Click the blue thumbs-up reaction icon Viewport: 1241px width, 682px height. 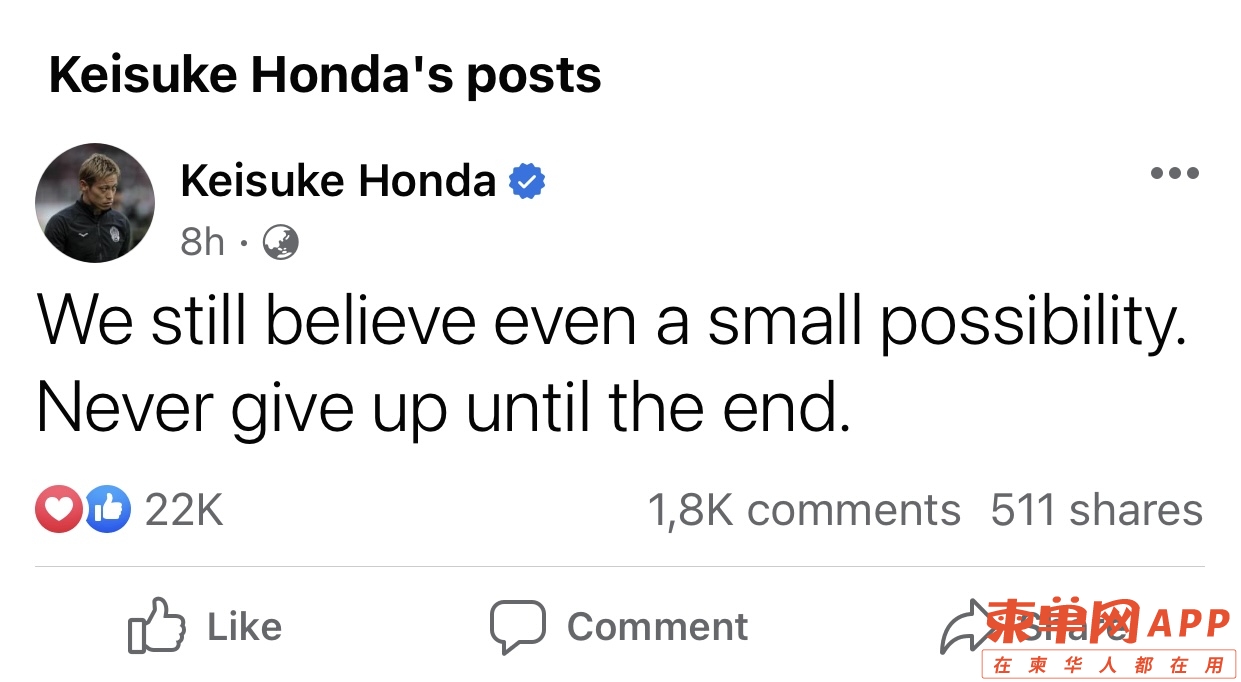click(107, 509)
